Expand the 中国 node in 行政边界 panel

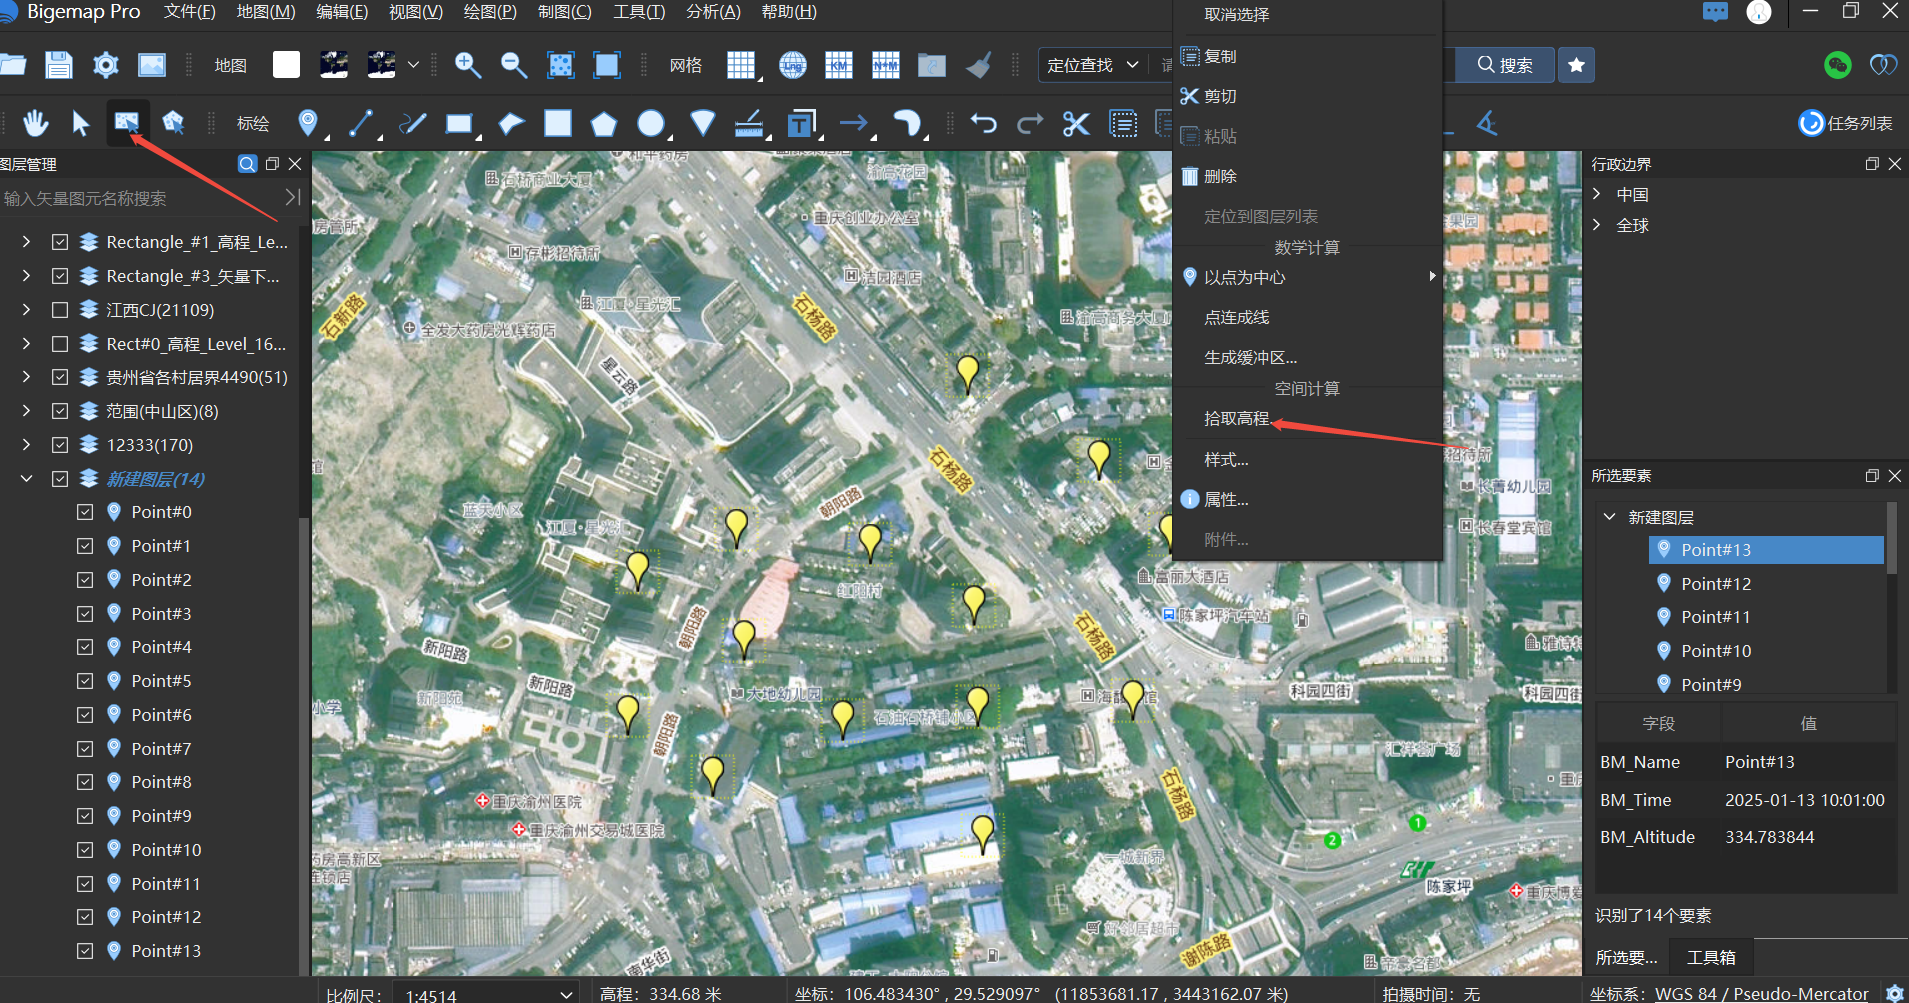click(1597, 194)
